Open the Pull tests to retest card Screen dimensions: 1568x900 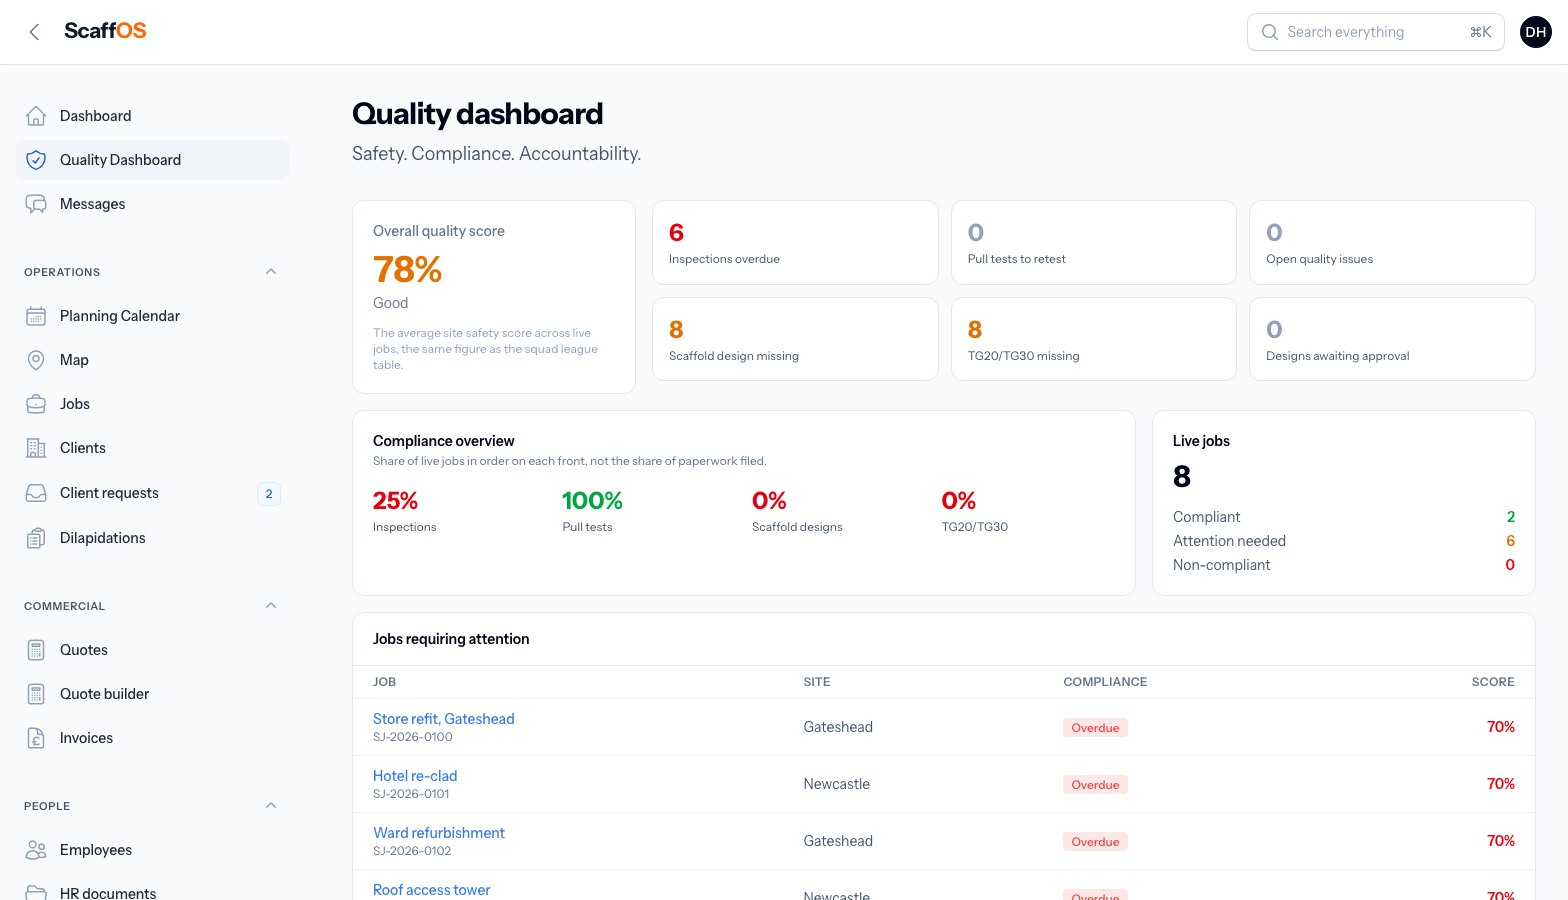[1094, 243]
